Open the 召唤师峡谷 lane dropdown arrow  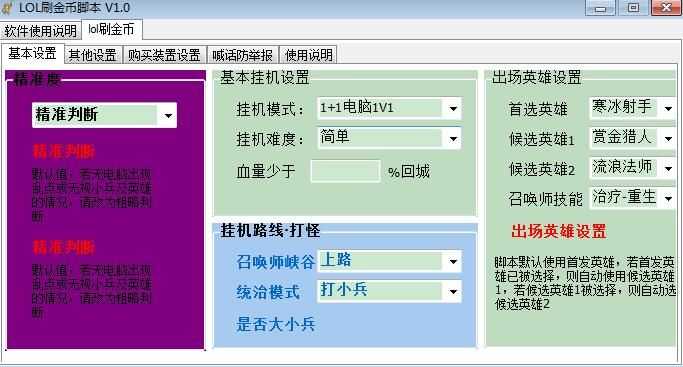pyautogui.click(x=453, y=262)
